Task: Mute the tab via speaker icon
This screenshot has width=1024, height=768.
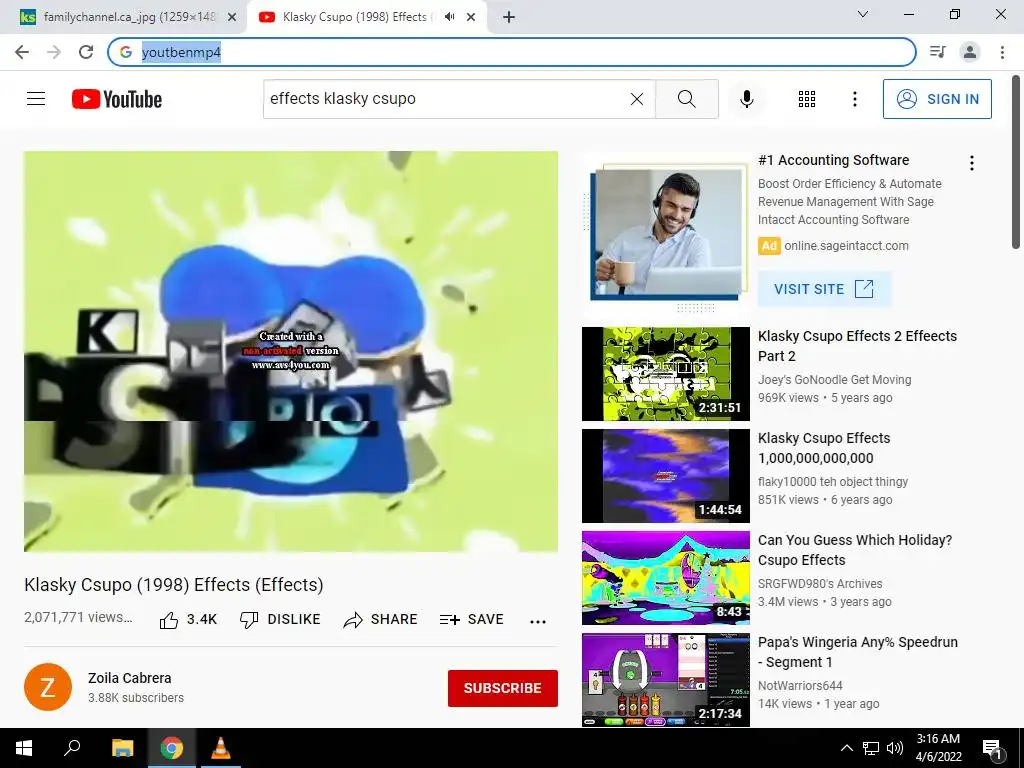Action: tap(449, 17)
